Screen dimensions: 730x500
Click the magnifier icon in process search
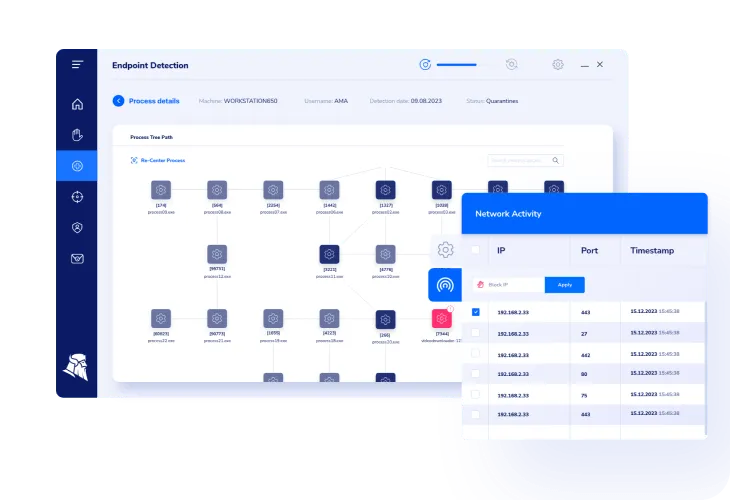(555, 161)
